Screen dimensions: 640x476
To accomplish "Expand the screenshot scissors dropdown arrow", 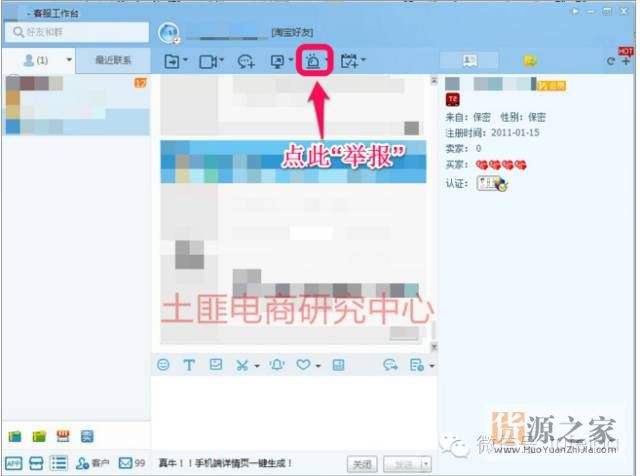I will [257, 366].
